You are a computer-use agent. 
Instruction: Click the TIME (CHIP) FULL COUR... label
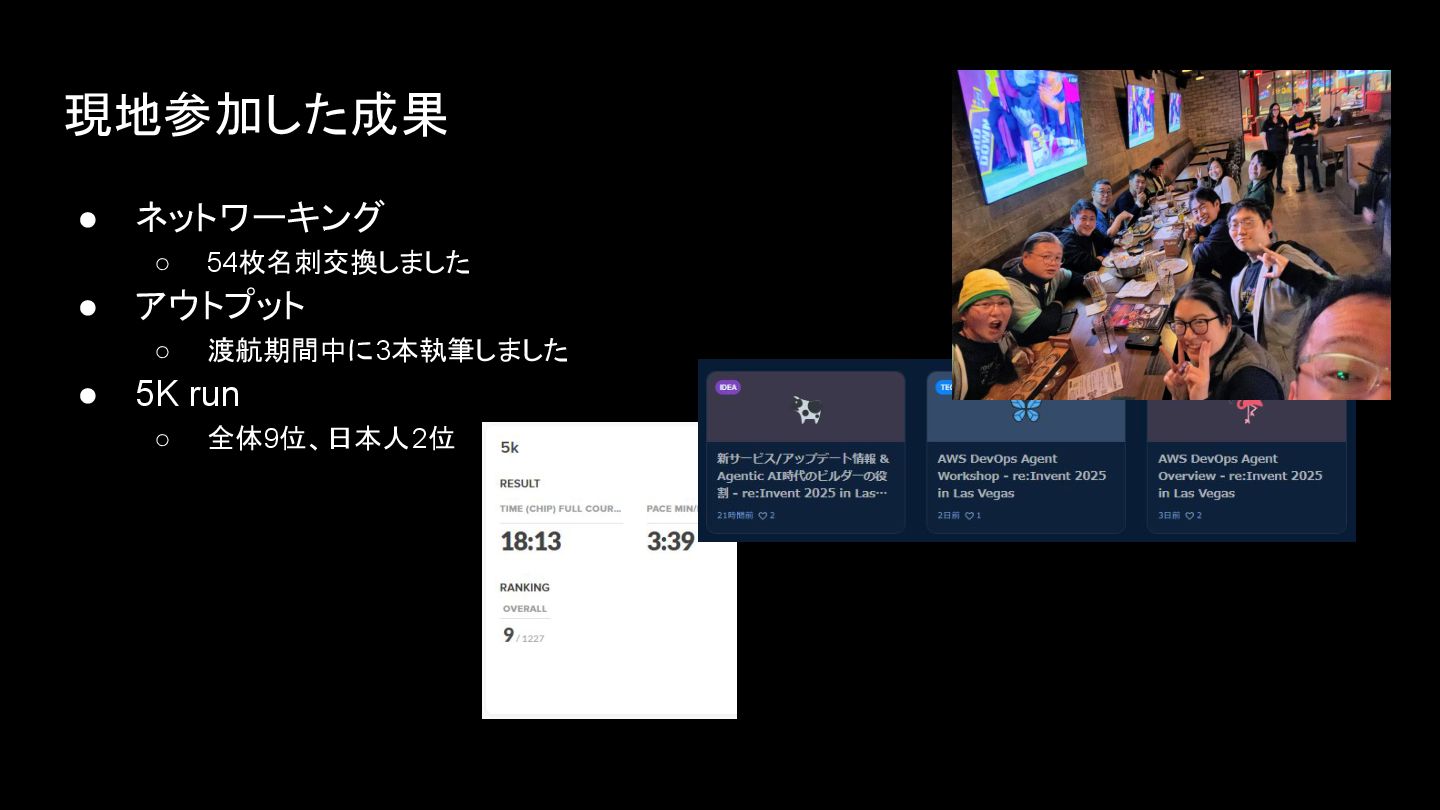(561, 509)
